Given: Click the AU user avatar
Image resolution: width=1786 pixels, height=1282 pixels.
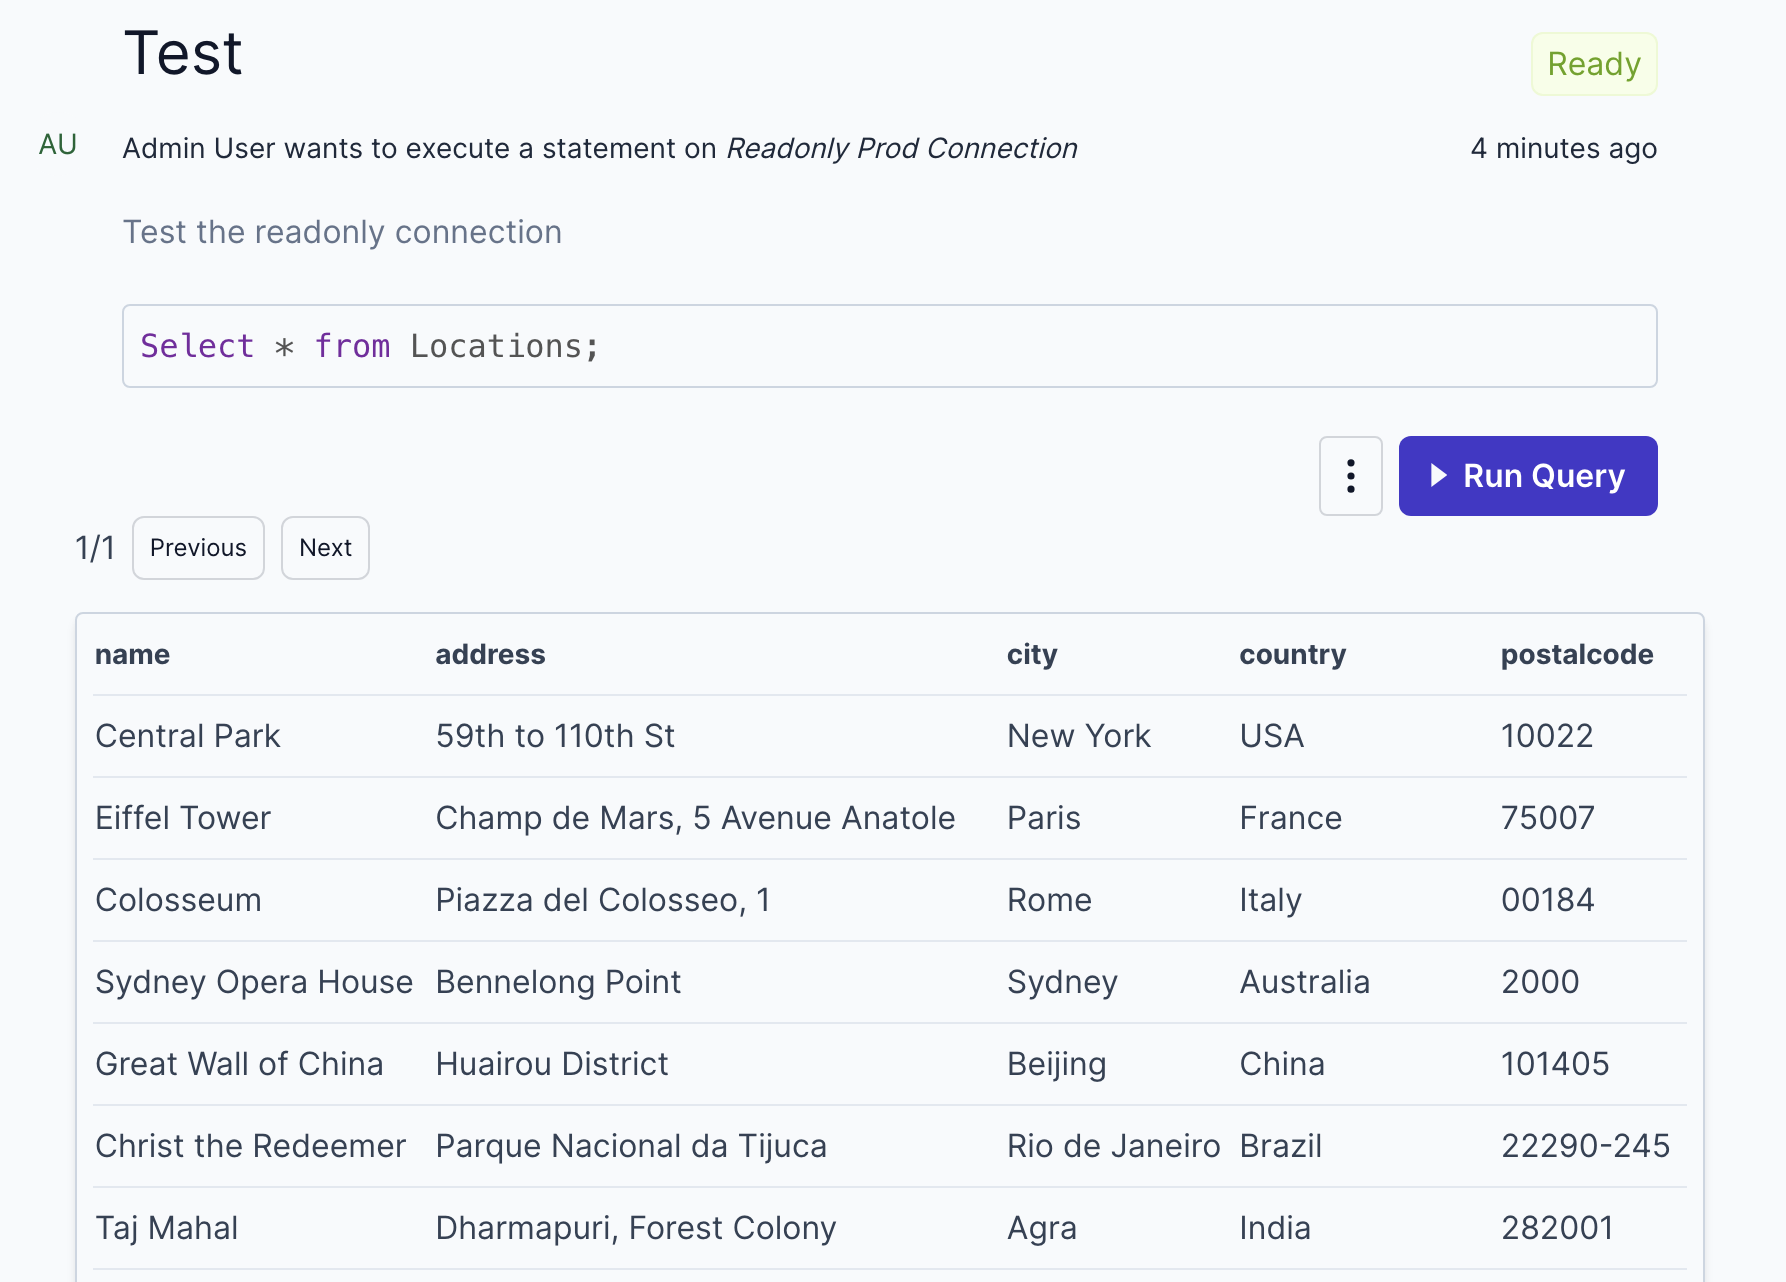Looking at the screenshot, I should [x=58, y=145].
